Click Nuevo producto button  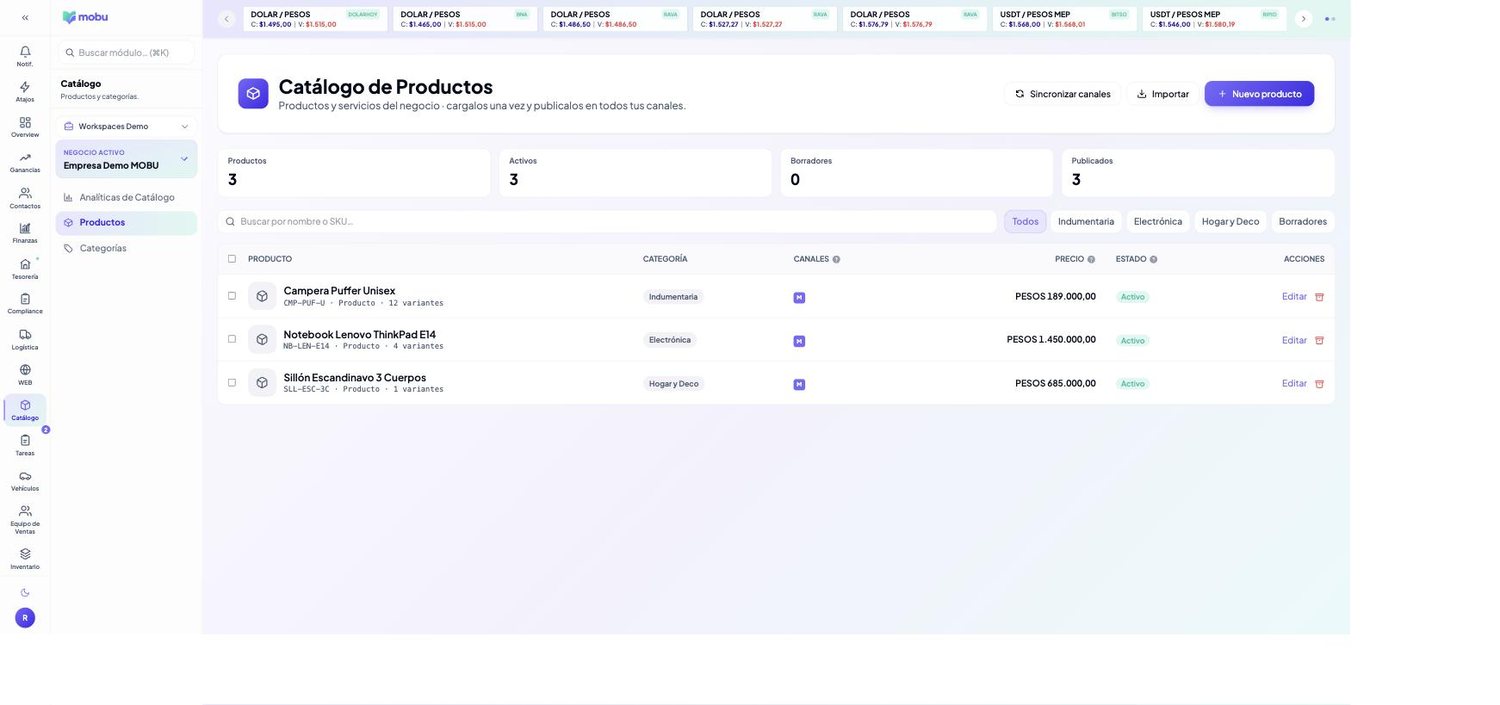pos(1259,94)
